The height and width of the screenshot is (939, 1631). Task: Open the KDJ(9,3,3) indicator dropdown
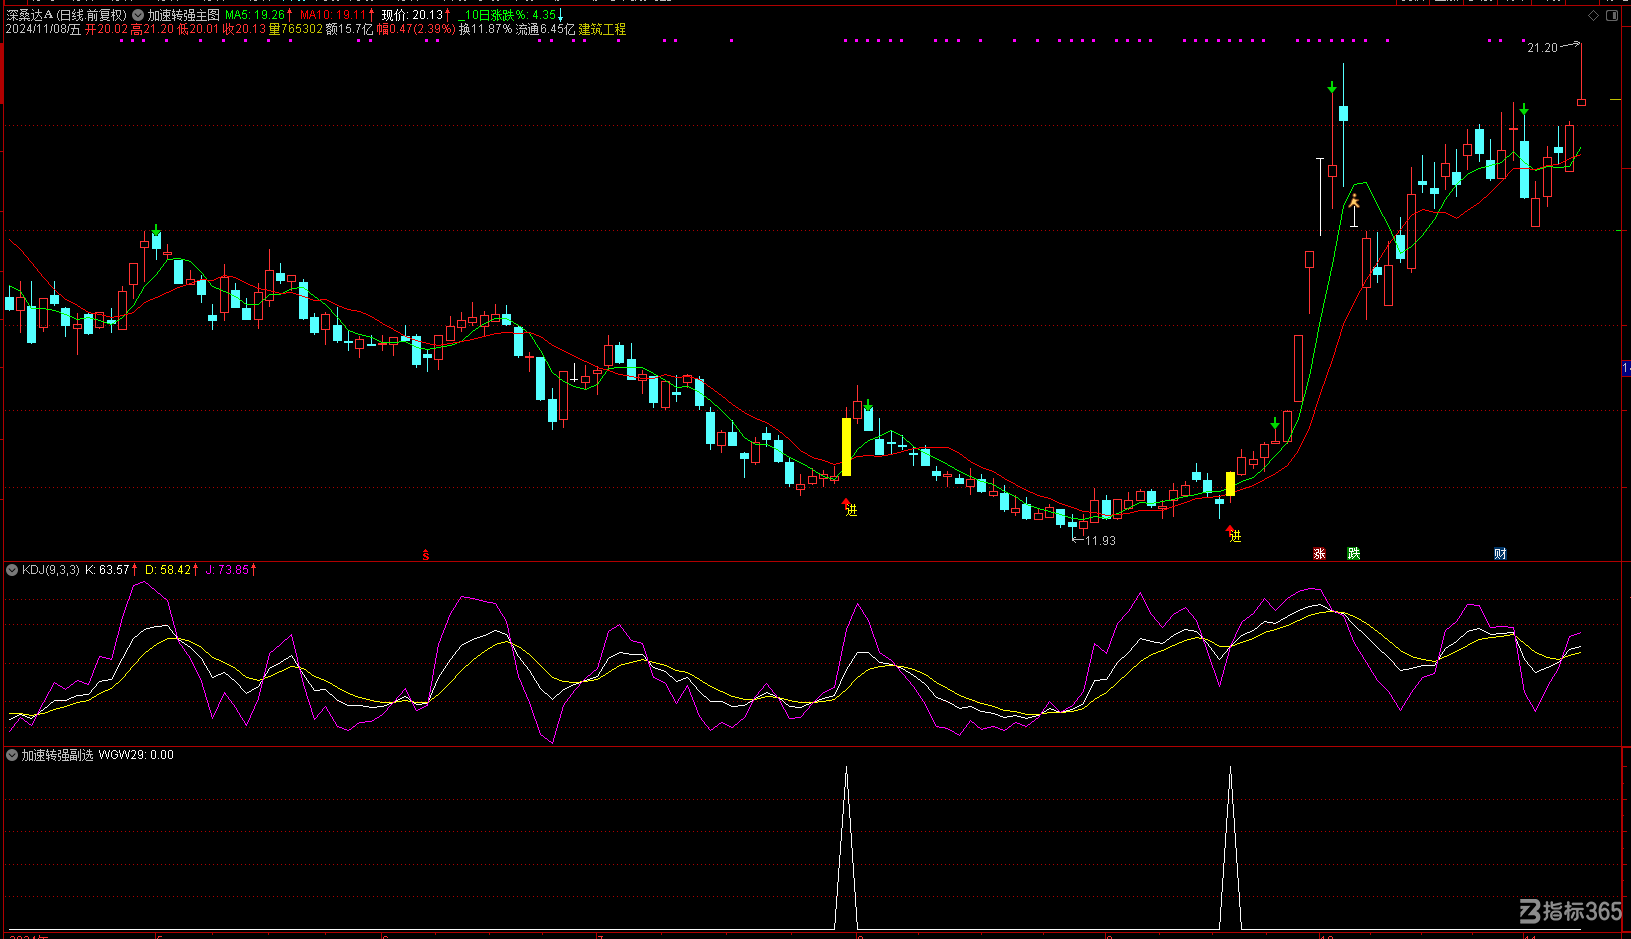point(12,570)
